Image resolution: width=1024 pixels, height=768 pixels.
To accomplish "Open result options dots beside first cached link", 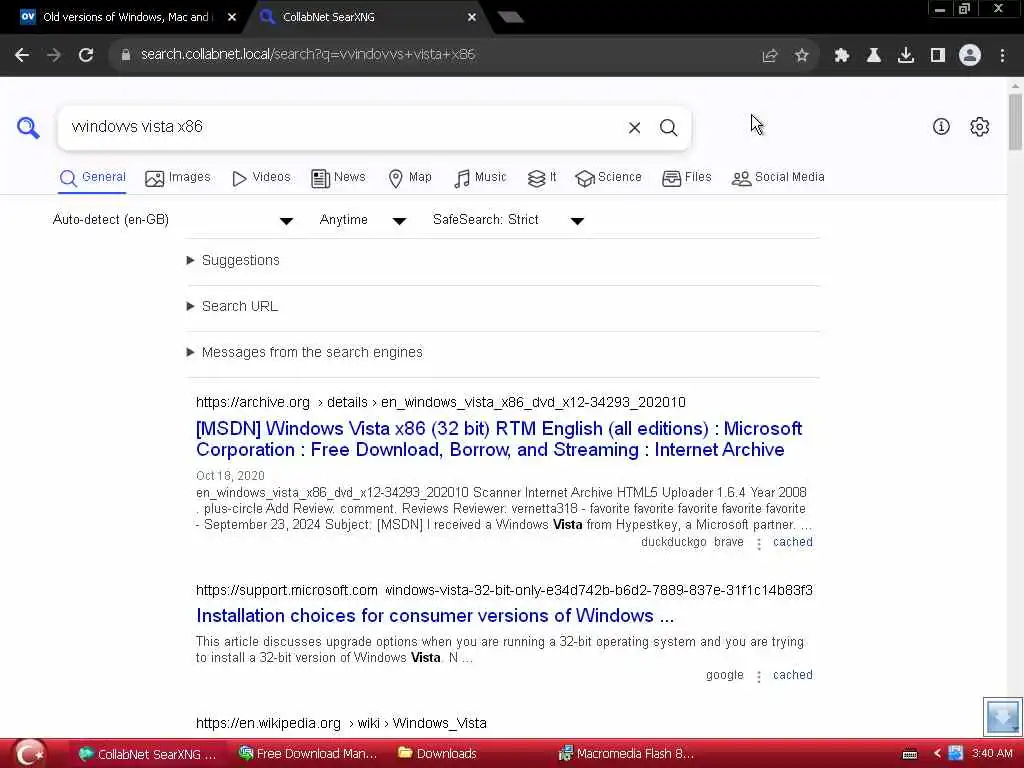I will click(758, 543).
